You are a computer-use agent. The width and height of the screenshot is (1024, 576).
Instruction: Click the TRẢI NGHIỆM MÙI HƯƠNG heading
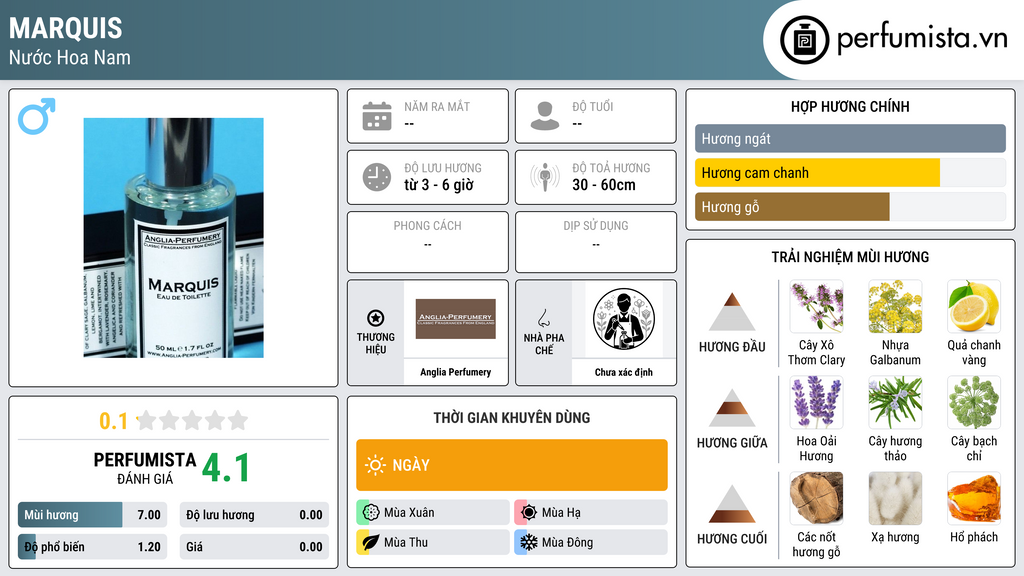(x=850, y=257)
